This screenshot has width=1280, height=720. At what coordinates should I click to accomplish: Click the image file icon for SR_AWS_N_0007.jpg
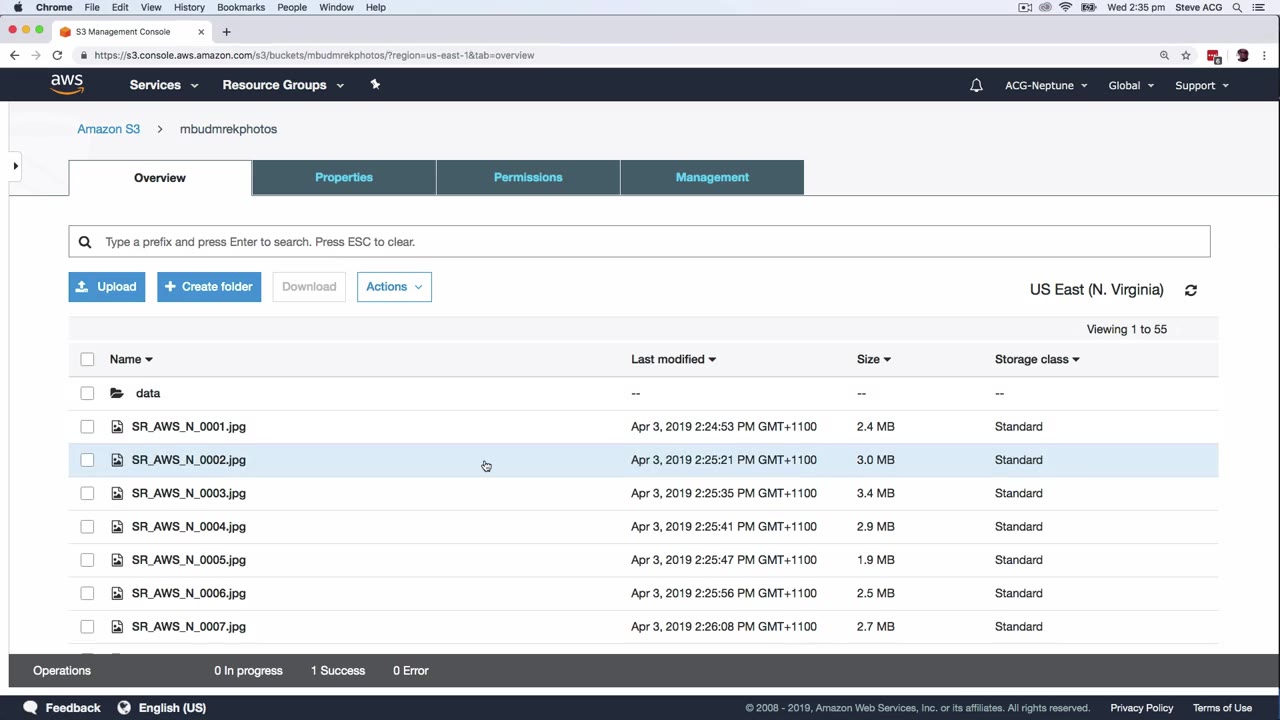[x=117, y=627]
